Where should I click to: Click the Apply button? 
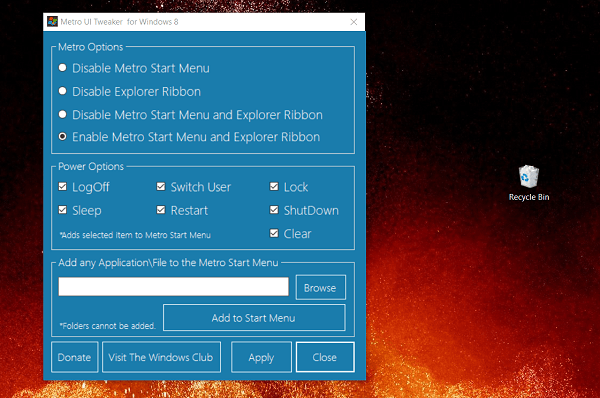tap(261, 357)
